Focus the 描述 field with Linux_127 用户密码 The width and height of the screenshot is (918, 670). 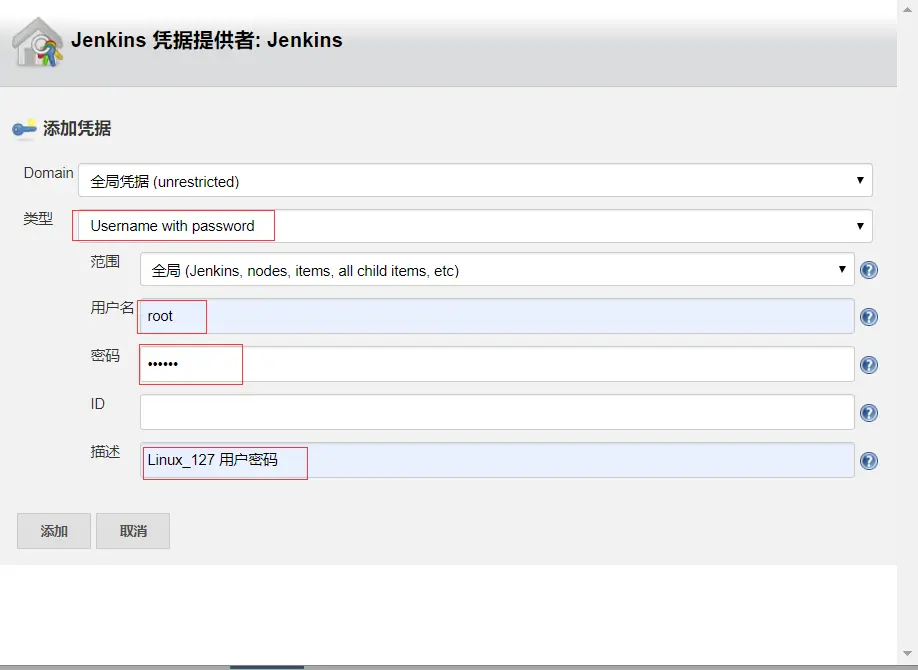(497, 460)
